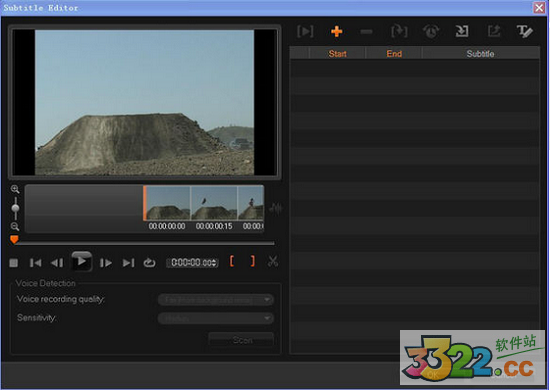Click the Scan button
Viewport: 550px width, 390px height.
pos(241,340)
